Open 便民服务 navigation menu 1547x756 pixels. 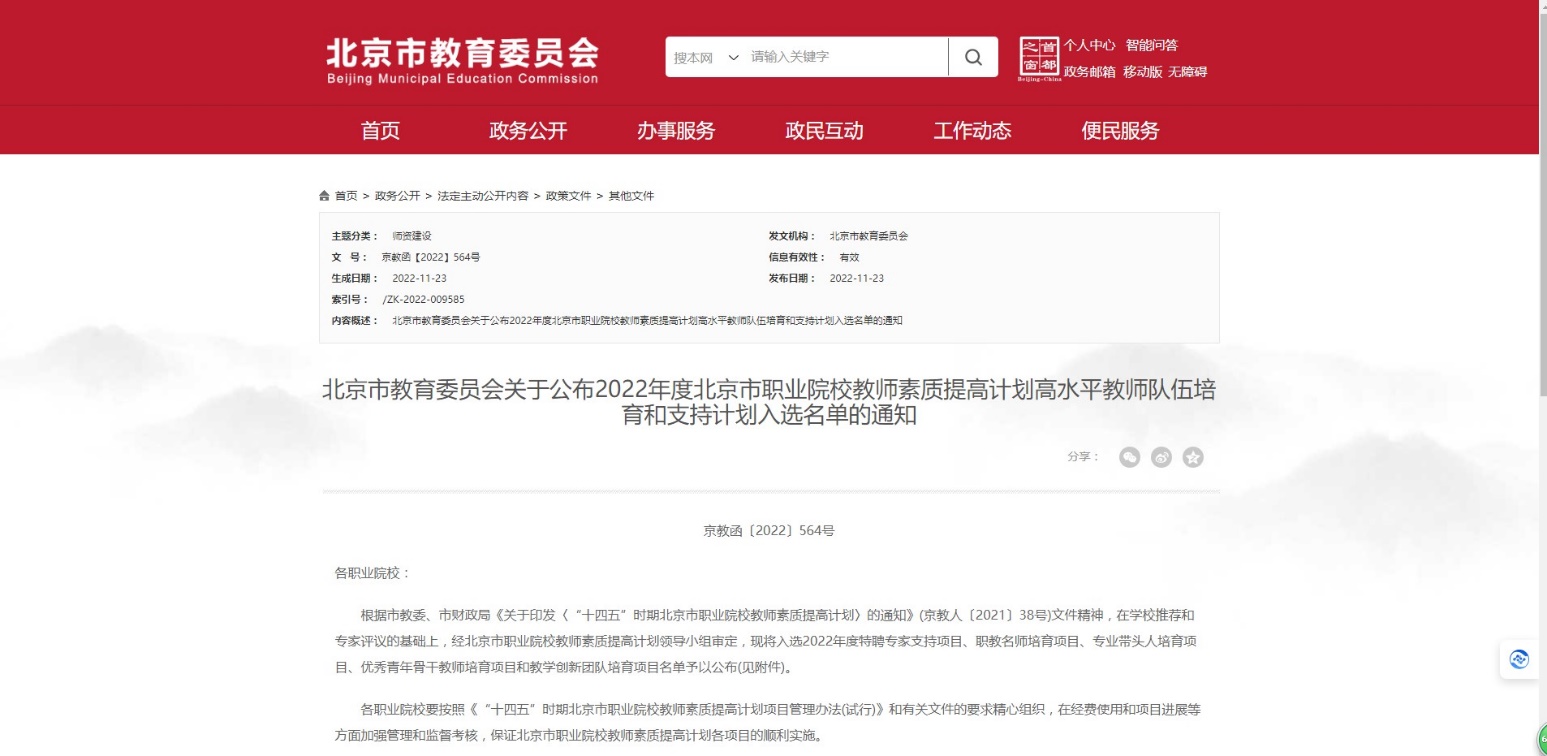[x=1121, y=130]
